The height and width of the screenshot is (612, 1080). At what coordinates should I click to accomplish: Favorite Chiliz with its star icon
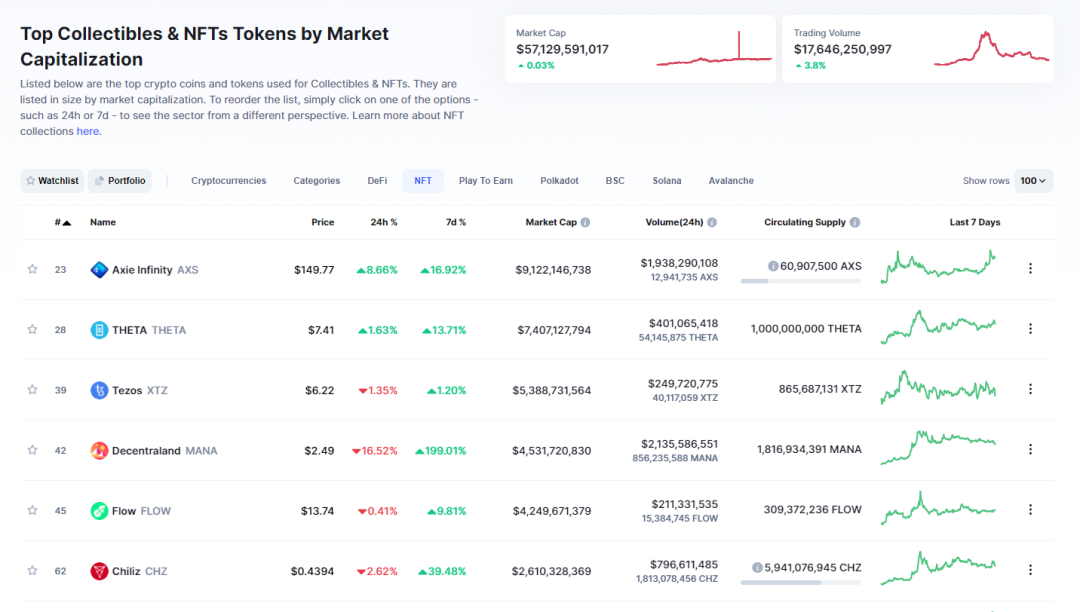click(x=32, y=571)
